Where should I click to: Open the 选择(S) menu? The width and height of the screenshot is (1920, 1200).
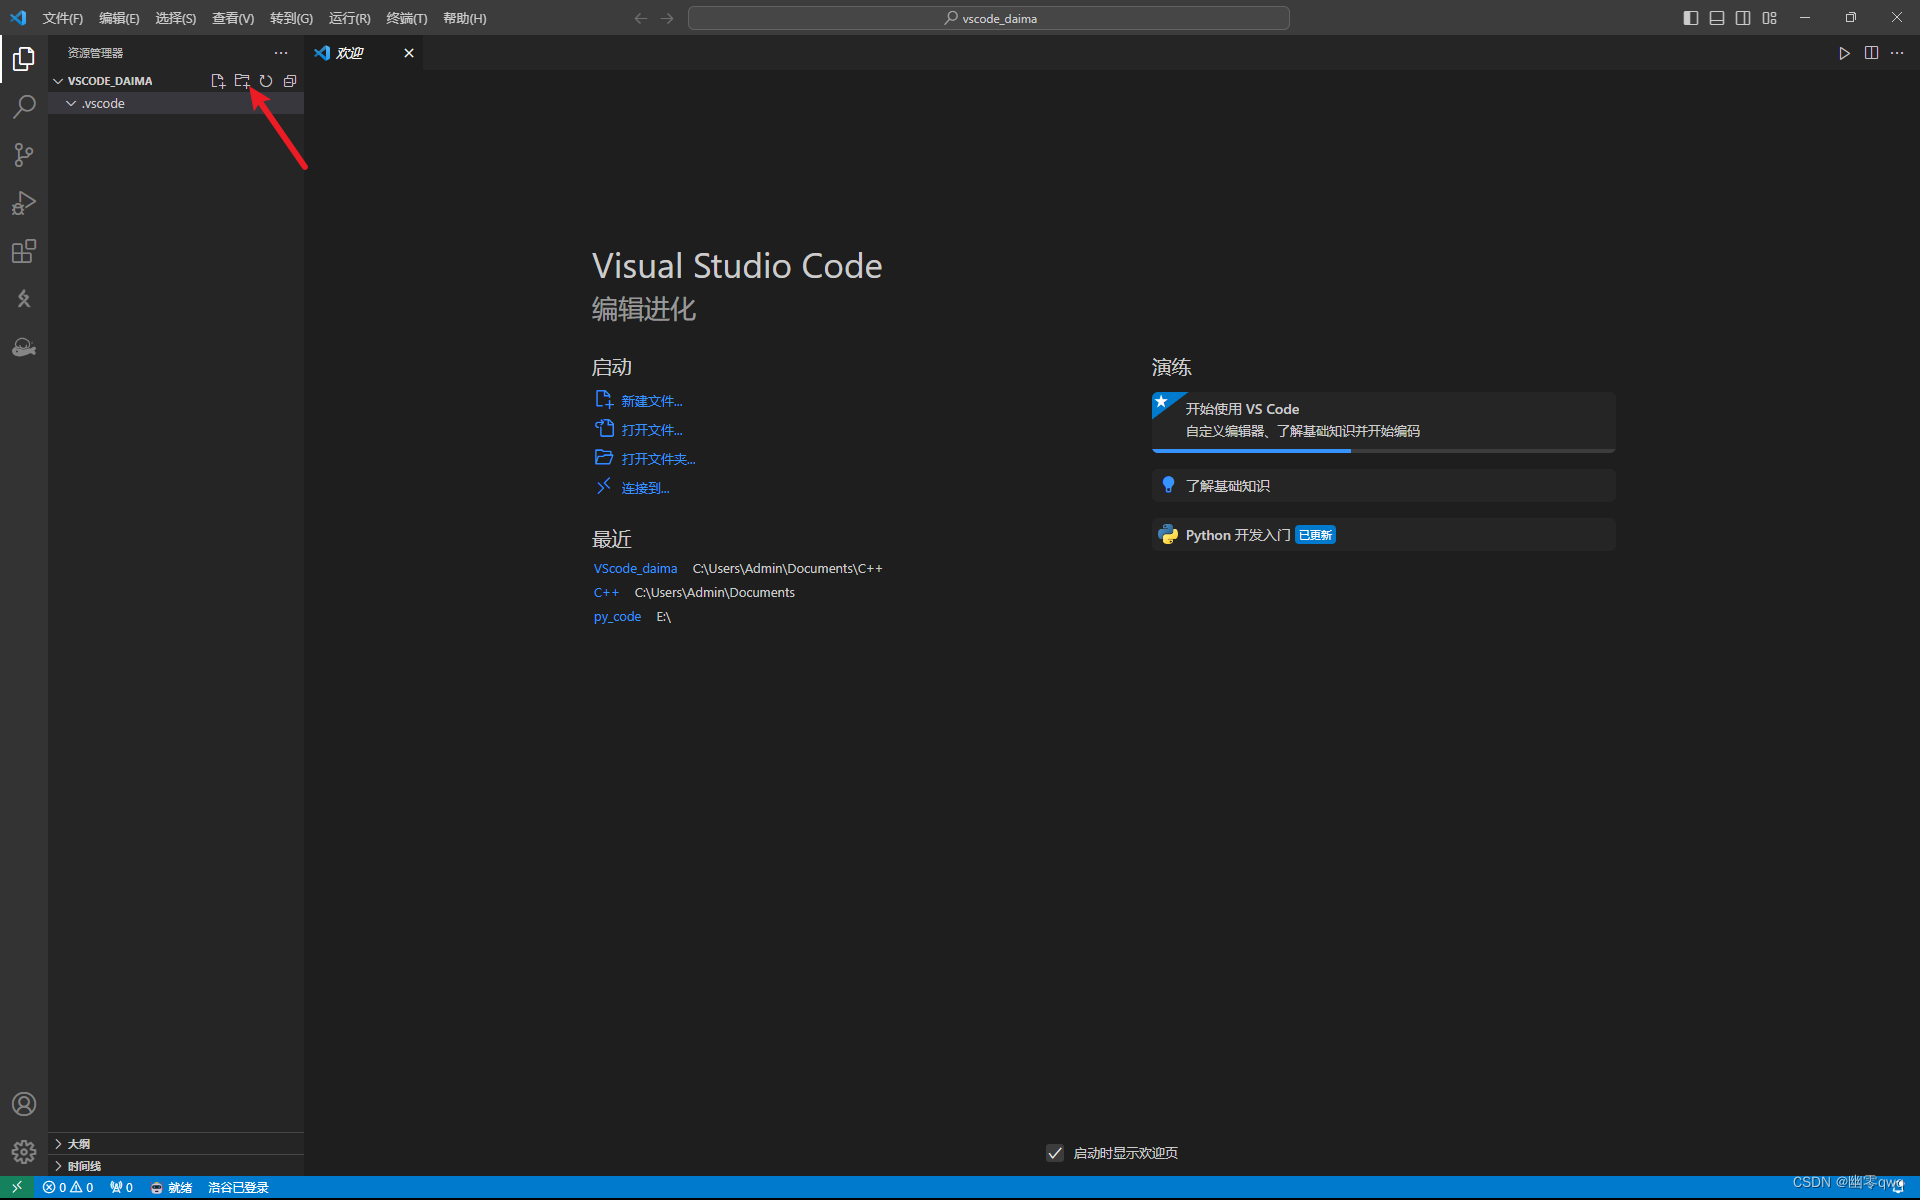click(x=175, y=18)
